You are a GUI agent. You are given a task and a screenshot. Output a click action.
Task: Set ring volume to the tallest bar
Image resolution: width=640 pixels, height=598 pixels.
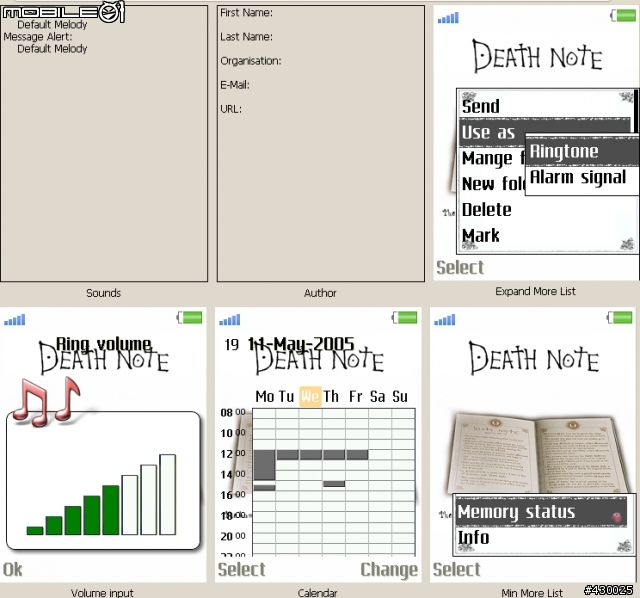coord(168,494)
